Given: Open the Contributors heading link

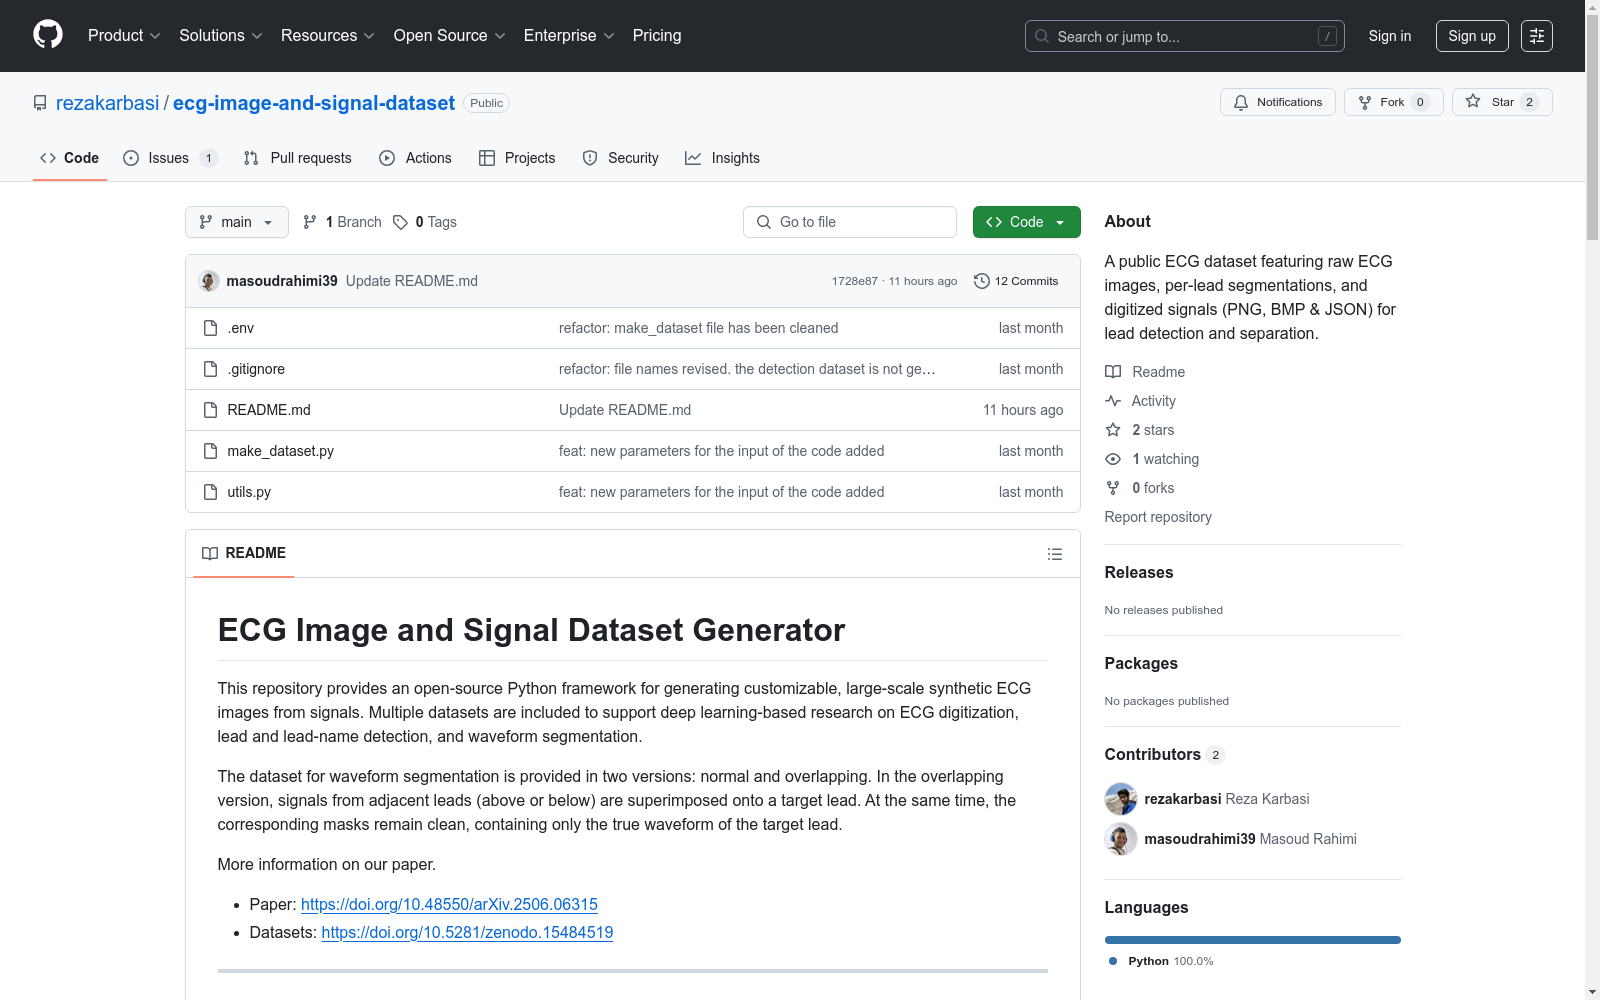Looking at the screenshot, I should [x=1165, y=754].
